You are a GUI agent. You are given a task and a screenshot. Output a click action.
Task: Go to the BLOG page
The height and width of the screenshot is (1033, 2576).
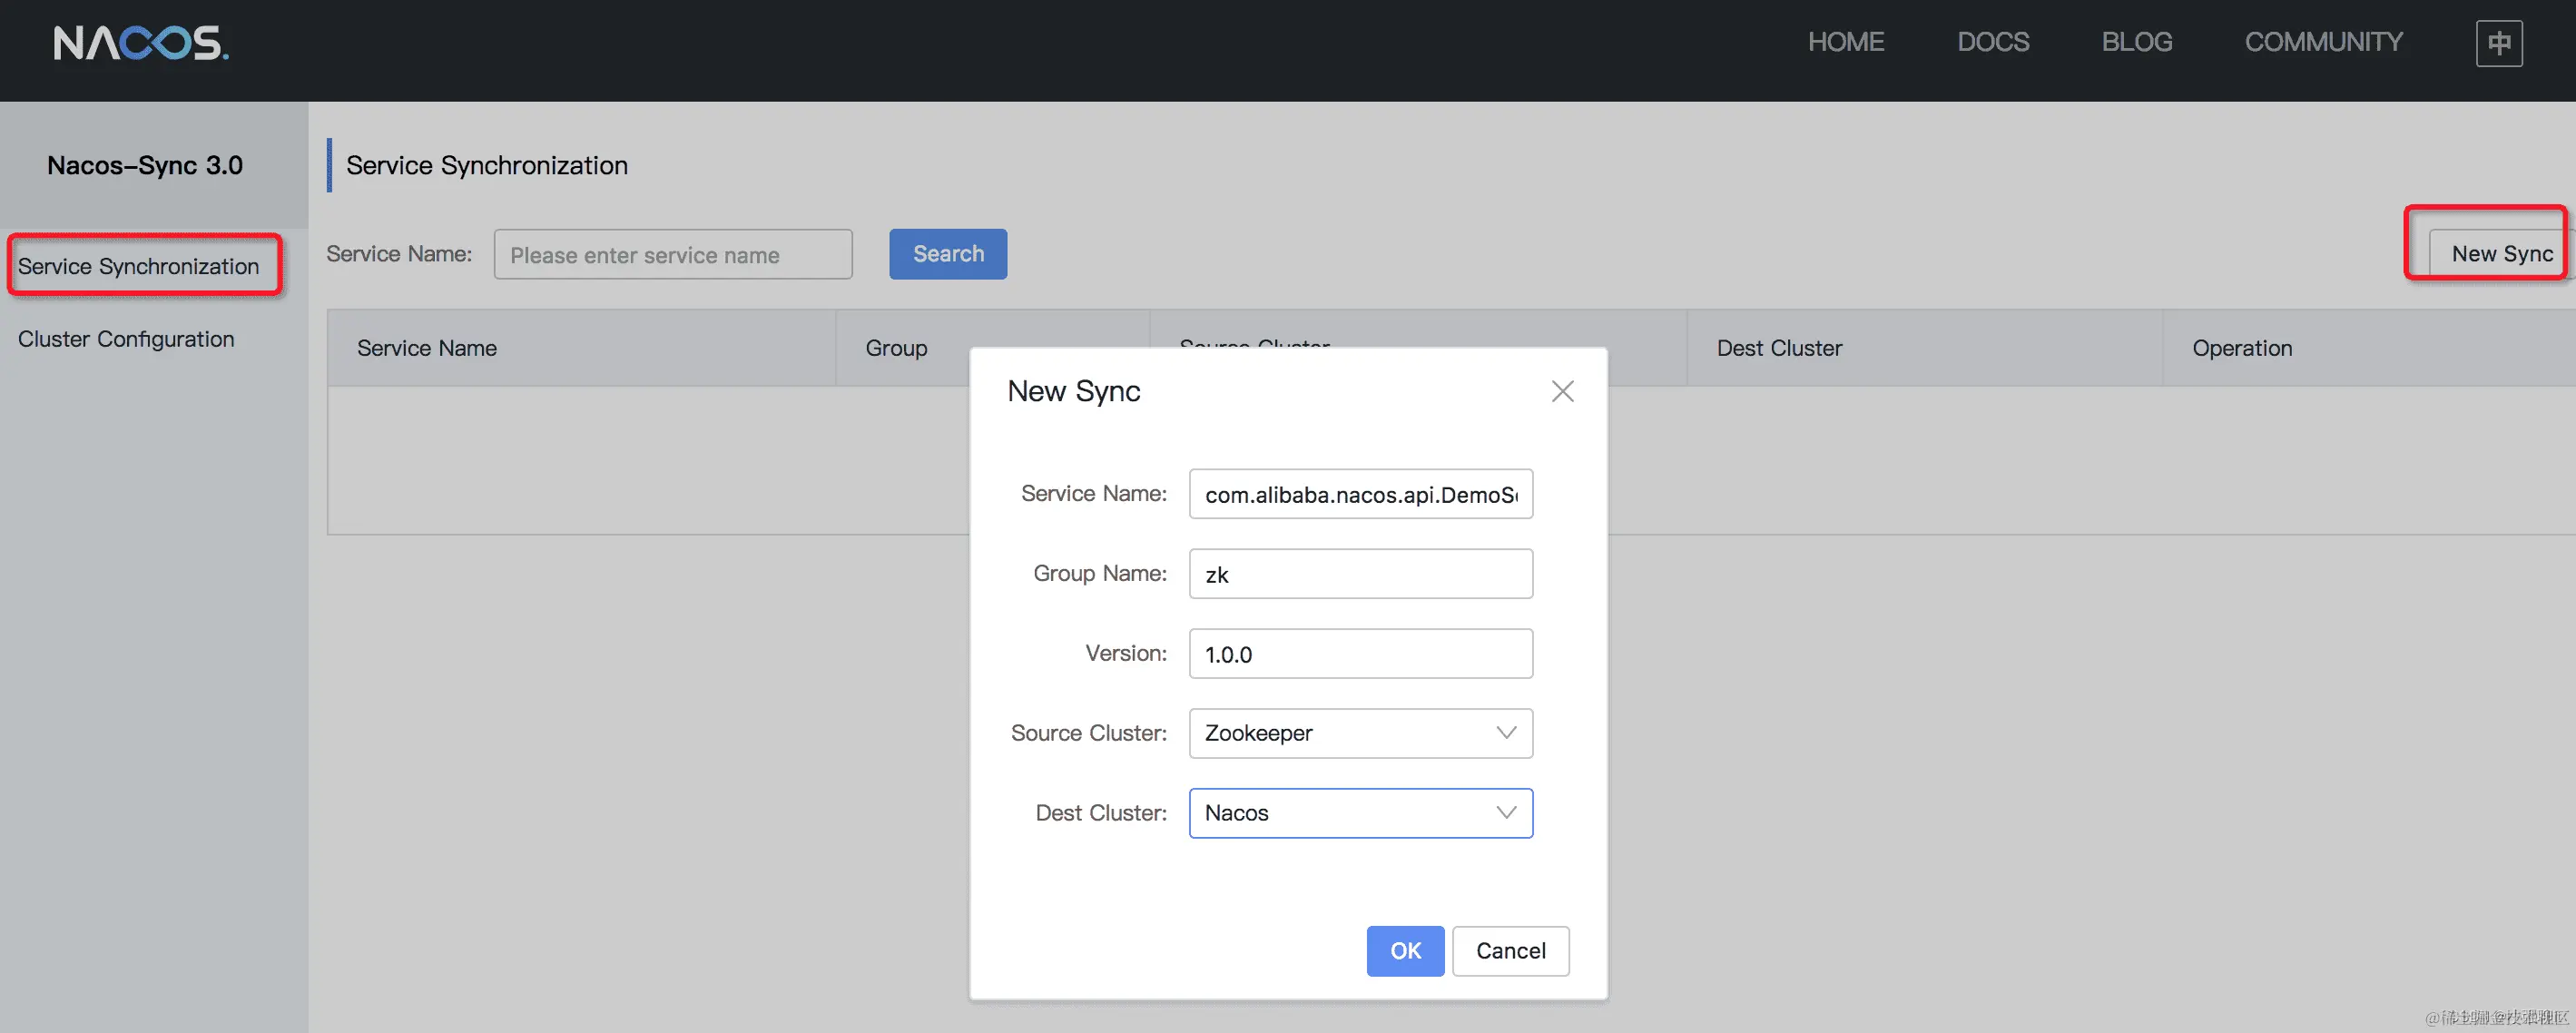click(2136, 42)
